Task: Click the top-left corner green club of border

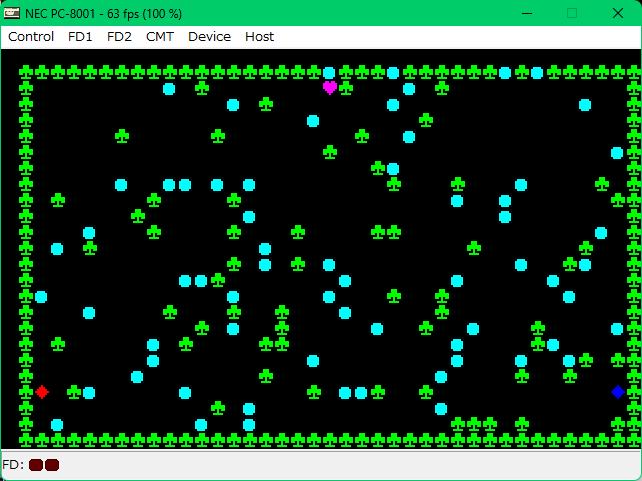Action: click(26, 72)
